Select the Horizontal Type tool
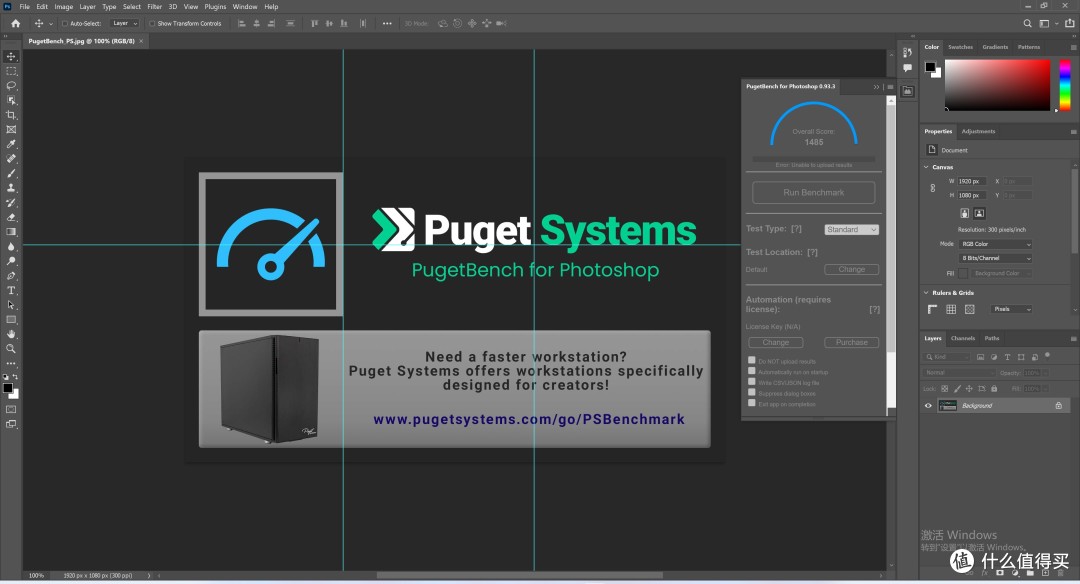Screen dimensions: 1080x584 [x=11, y=291]
